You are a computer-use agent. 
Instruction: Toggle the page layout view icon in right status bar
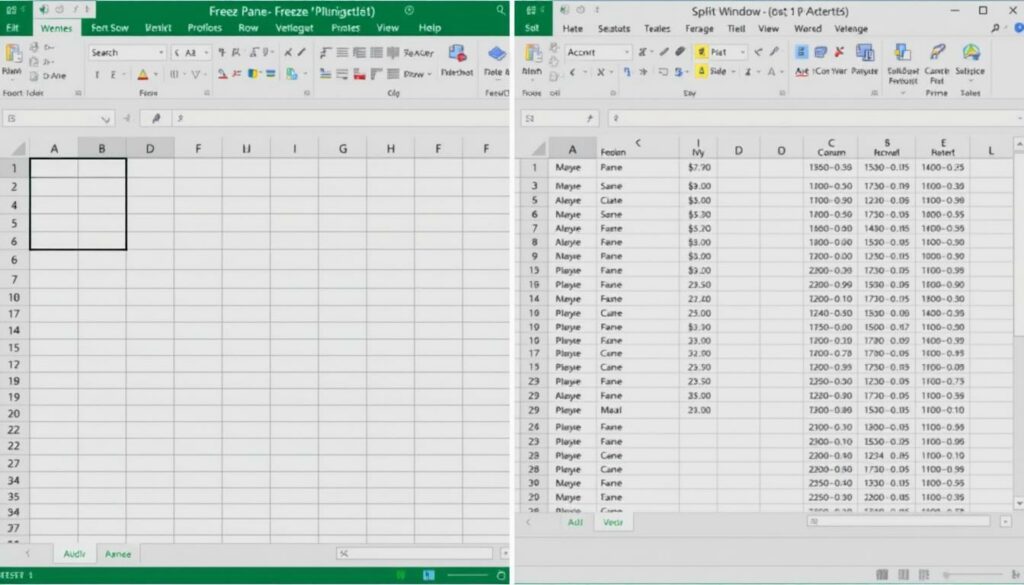click(x=903, y=575)
